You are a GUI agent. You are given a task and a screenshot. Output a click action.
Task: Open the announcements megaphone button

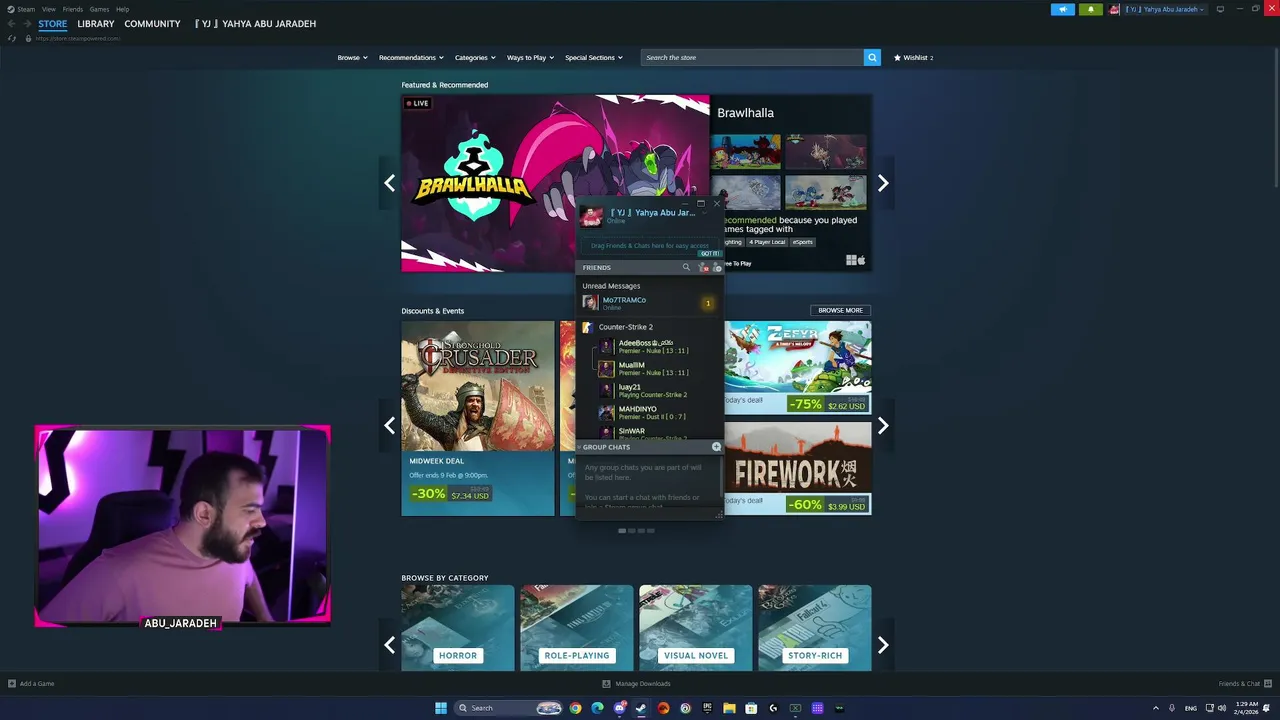pos(1062,9)
